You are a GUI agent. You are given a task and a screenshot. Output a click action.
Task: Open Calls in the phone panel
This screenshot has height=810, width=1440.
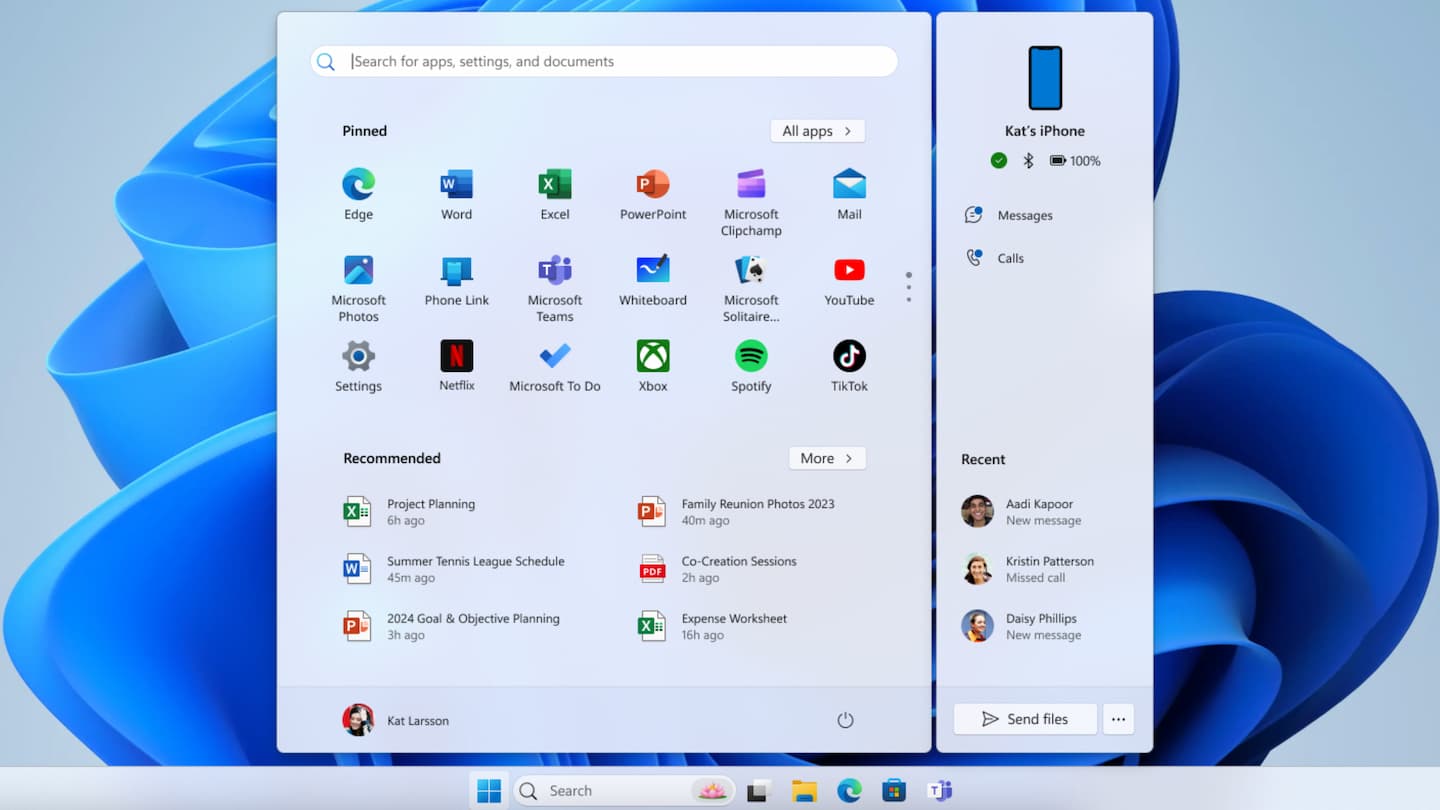coord(1010,258)
